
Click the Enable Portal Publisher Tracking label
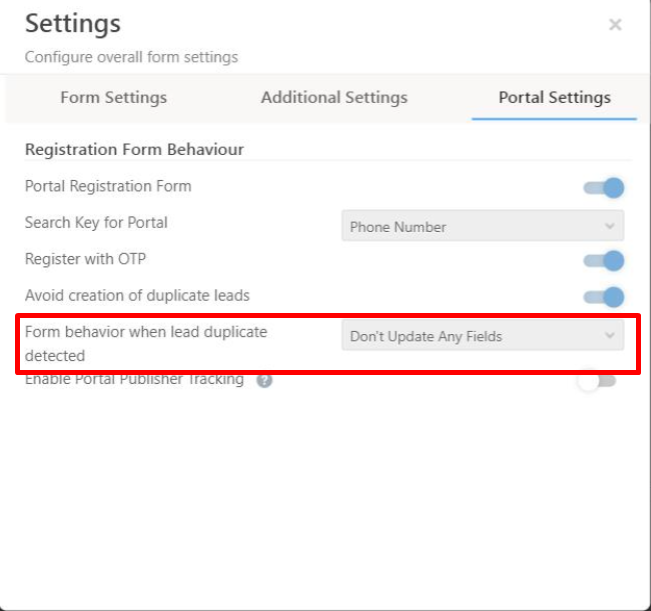pyautogui.click(x=134, y=380)
